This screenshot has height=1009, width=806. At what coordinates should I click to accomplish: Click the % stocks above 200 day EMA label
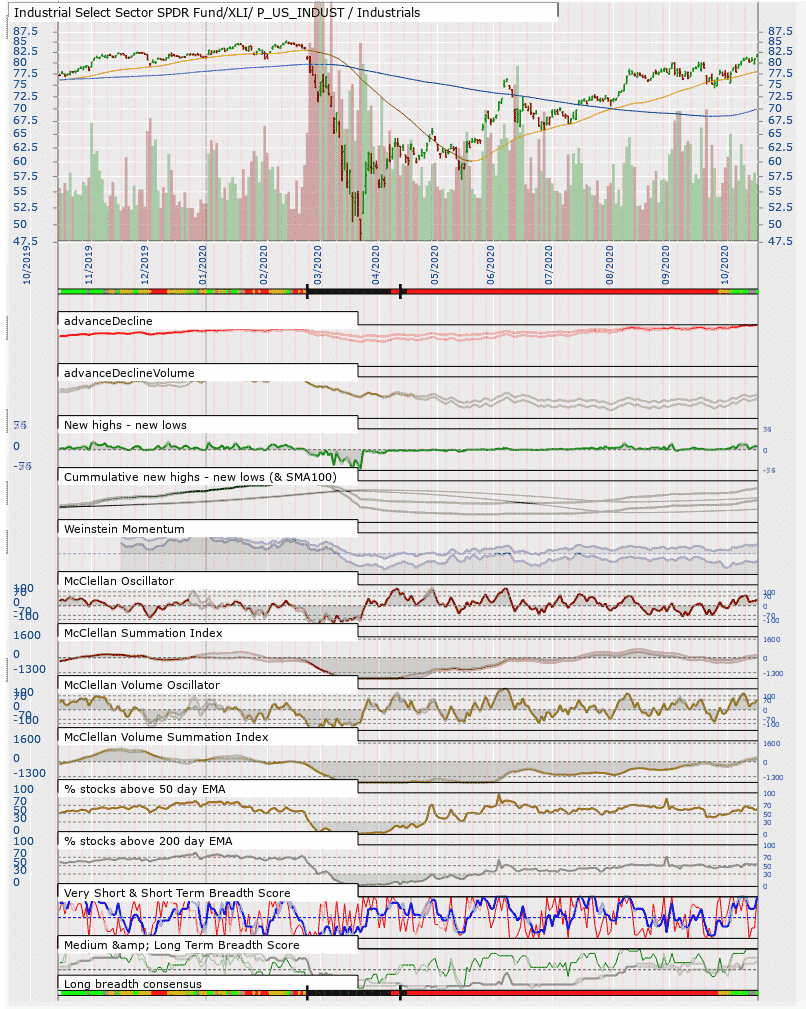(148, 841)
